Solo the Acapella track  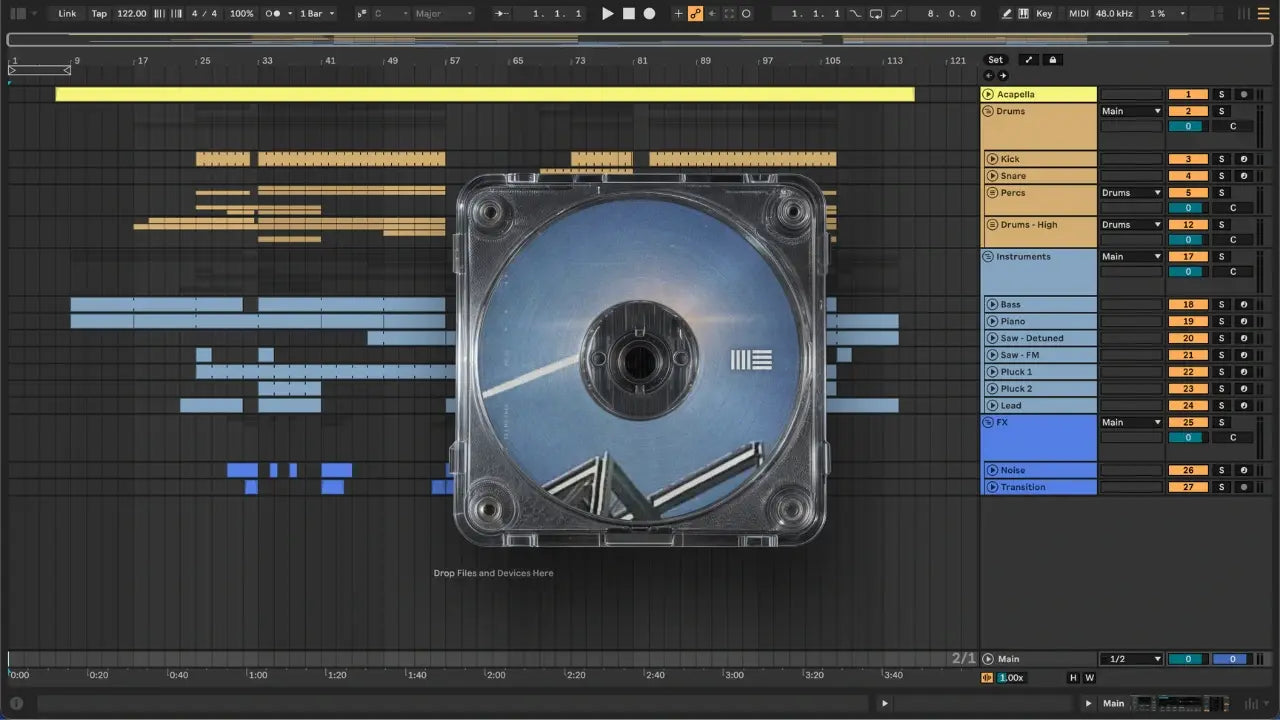[x=1220, y=94]
